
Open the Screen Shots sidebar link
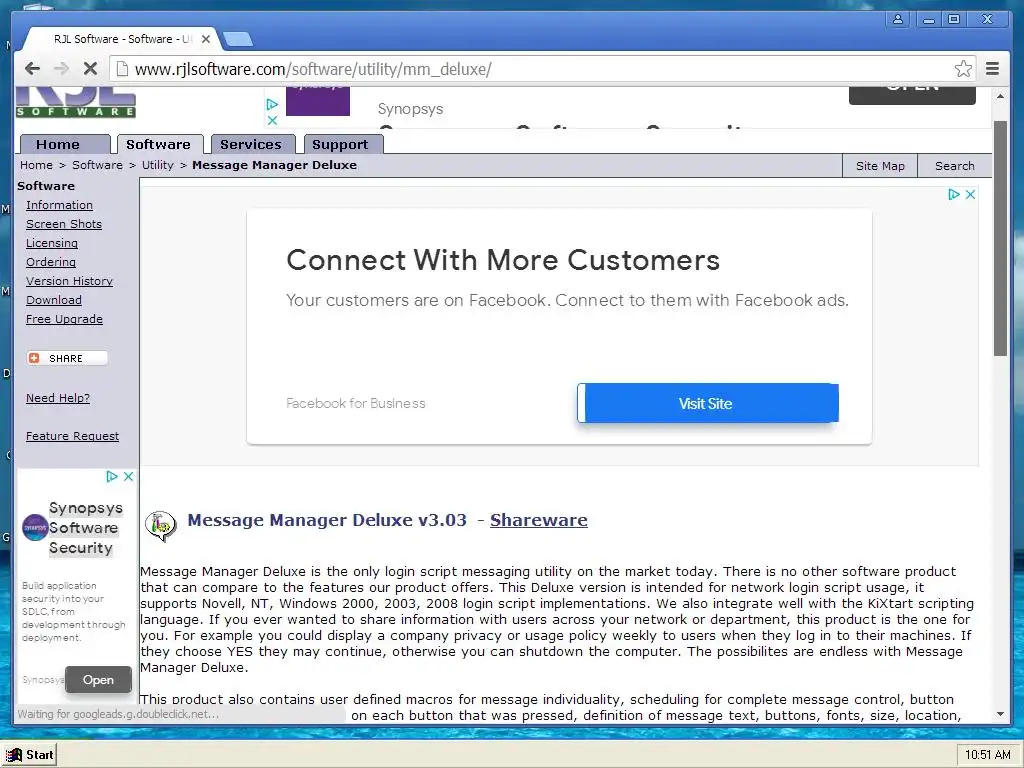(64, 224)
